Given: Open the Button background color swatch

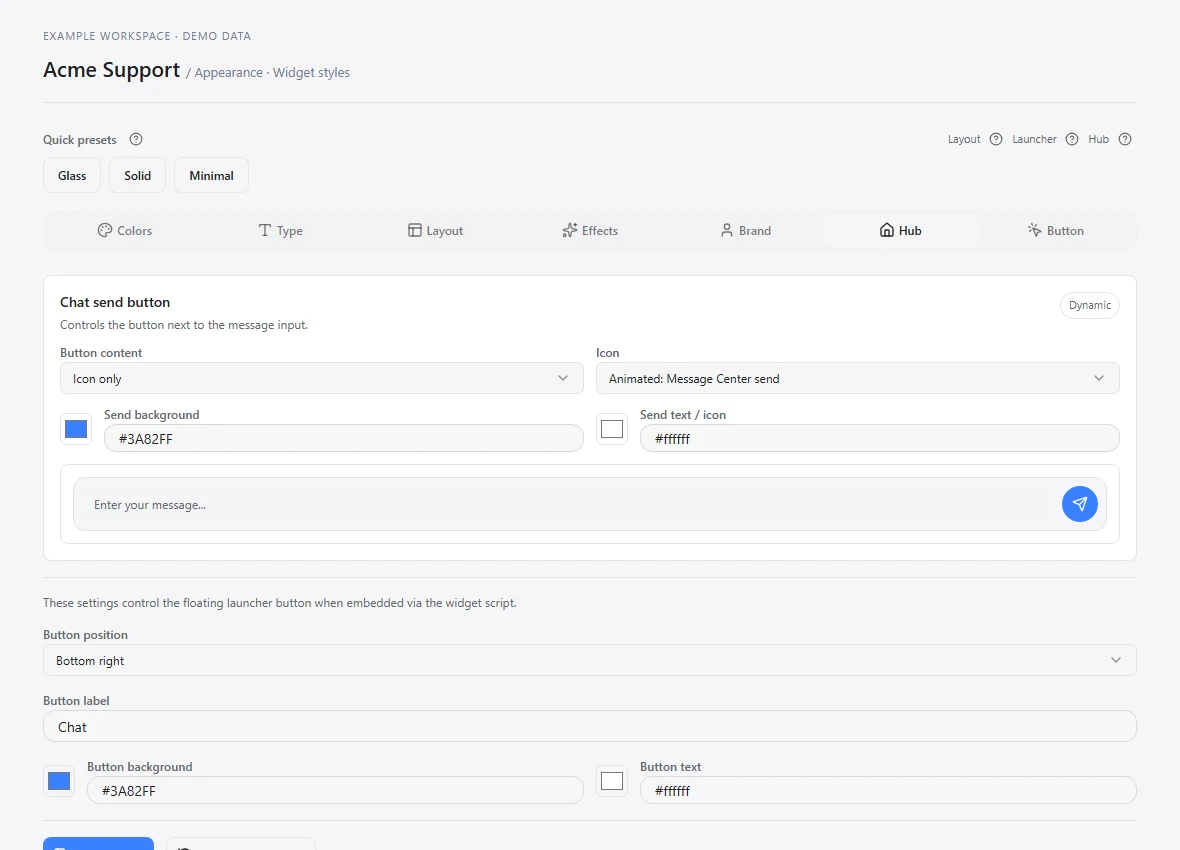Looking at the screenshot, I should 59,781.
